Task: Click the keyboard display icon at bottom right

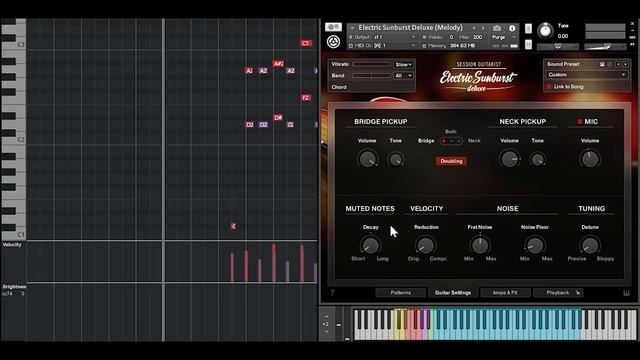Action: 627,293
